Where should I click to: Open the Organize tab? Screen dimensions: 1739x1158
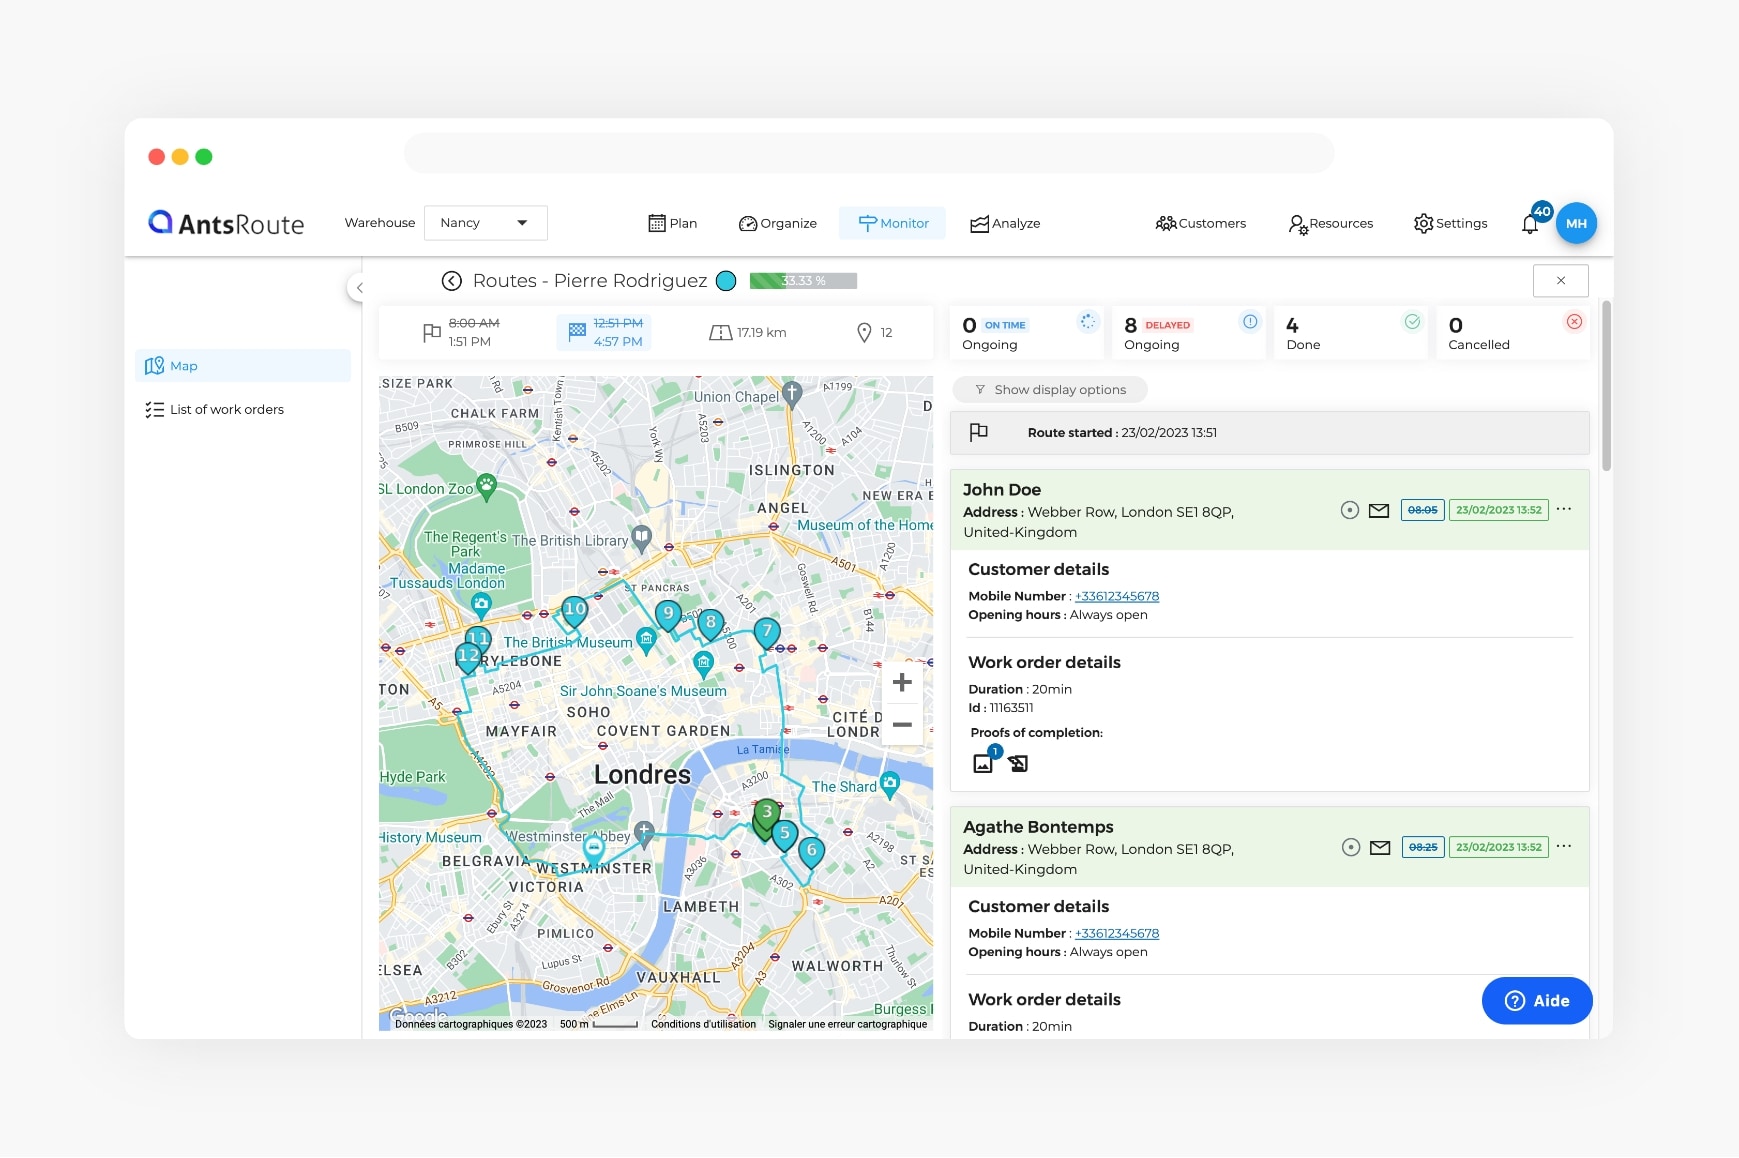point(778,223)
